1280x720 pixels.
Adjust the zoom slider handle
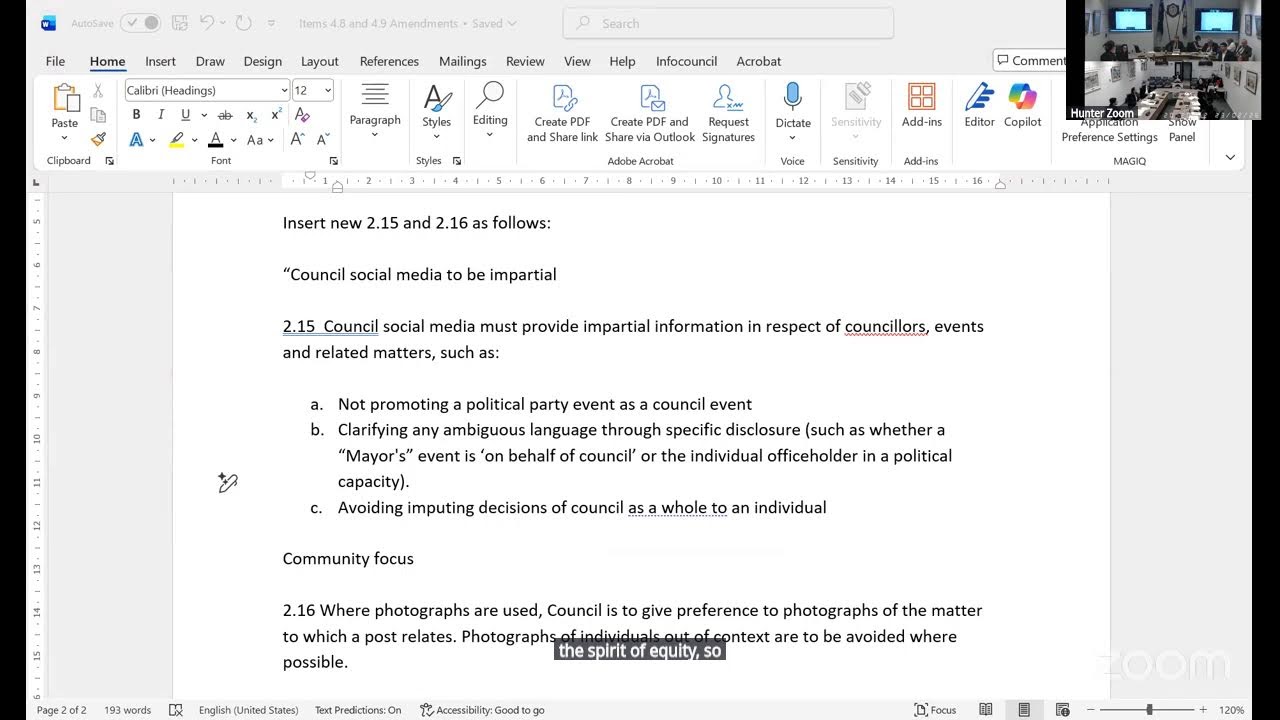(x=1149, y=710)
